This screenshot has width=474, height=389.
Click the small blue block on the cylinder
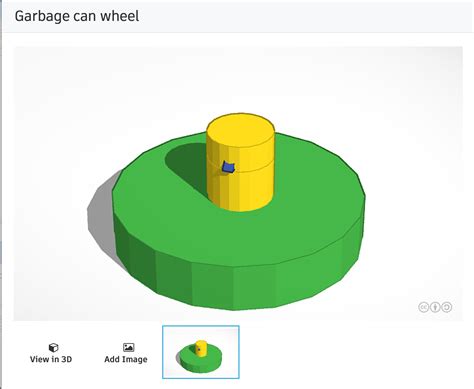[228, 167]
